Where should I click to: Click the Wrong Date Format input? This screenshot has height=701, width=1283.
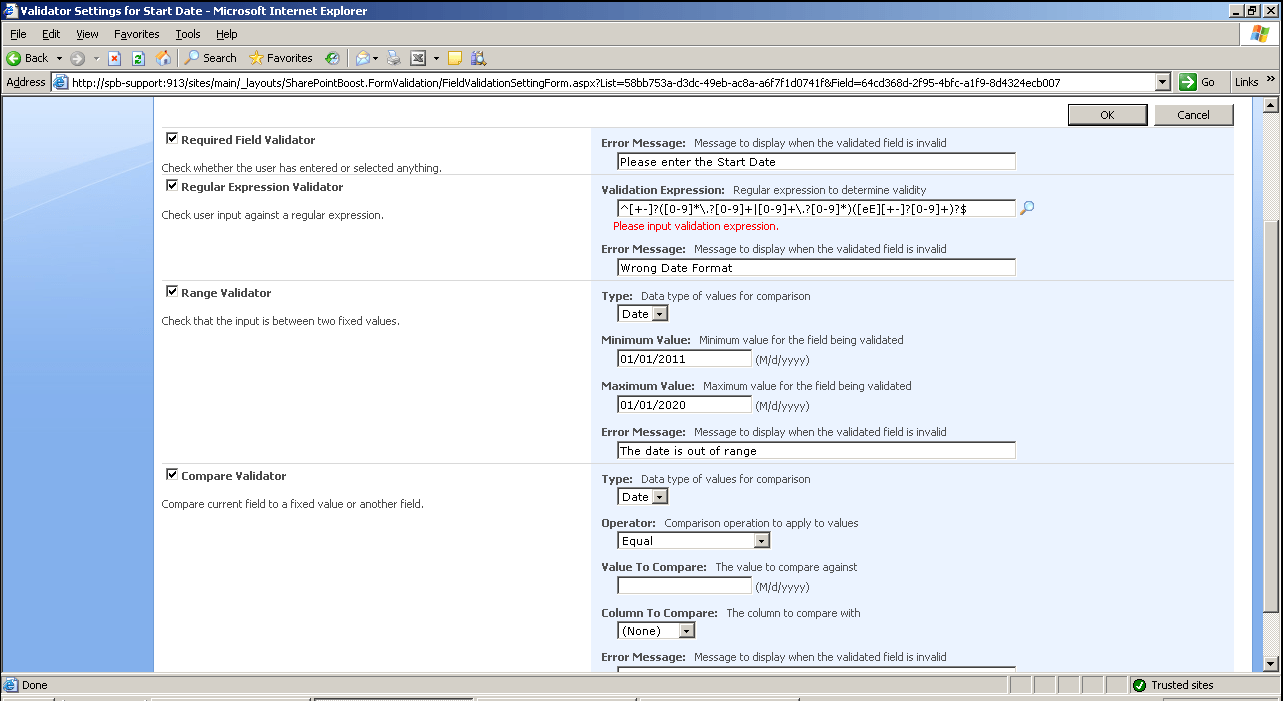tap(816, 268)
